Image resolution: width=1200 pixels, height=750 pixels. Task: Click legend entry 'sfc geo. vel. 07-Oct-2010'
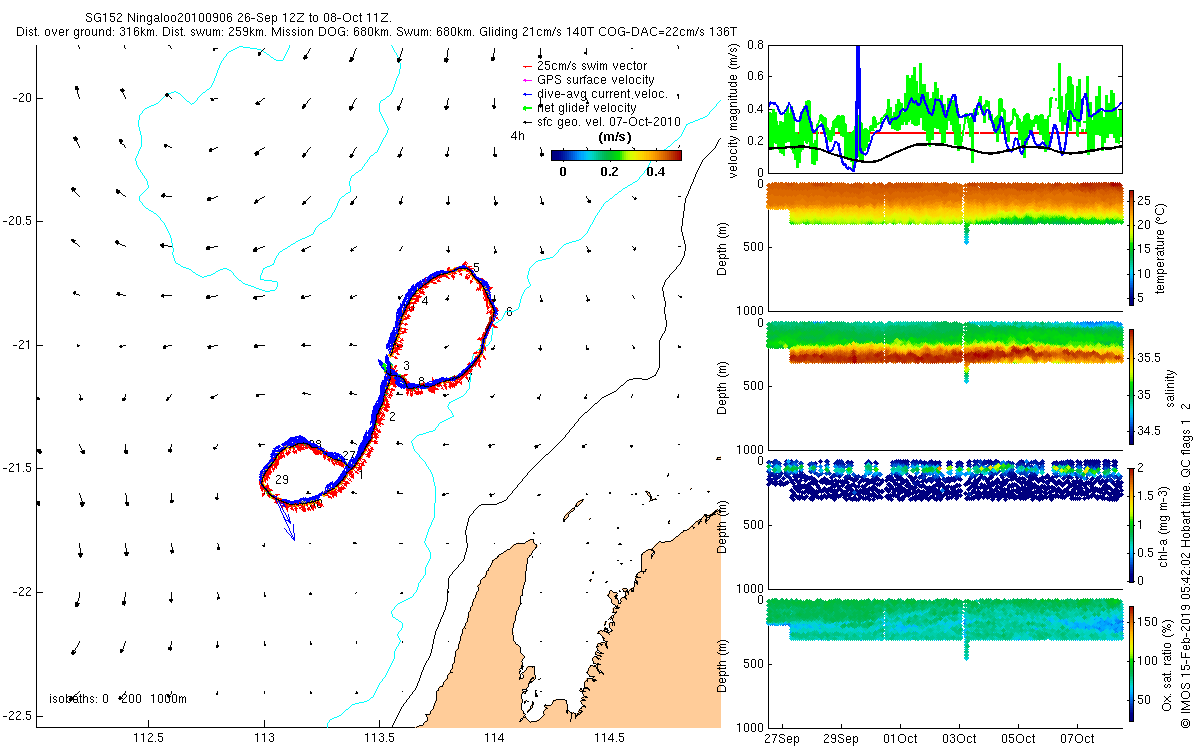[609, 121]
